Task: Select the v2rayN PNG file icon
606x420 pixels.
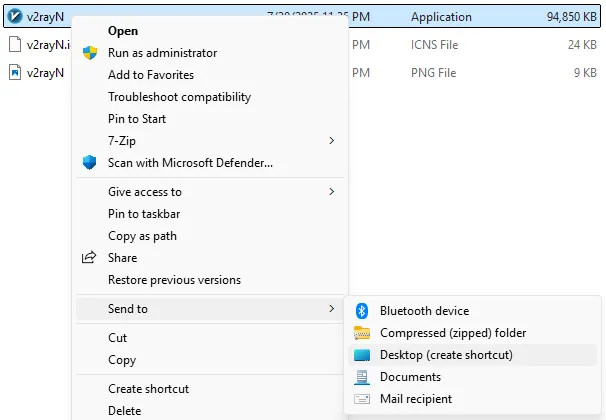Action: click(14, 72)
